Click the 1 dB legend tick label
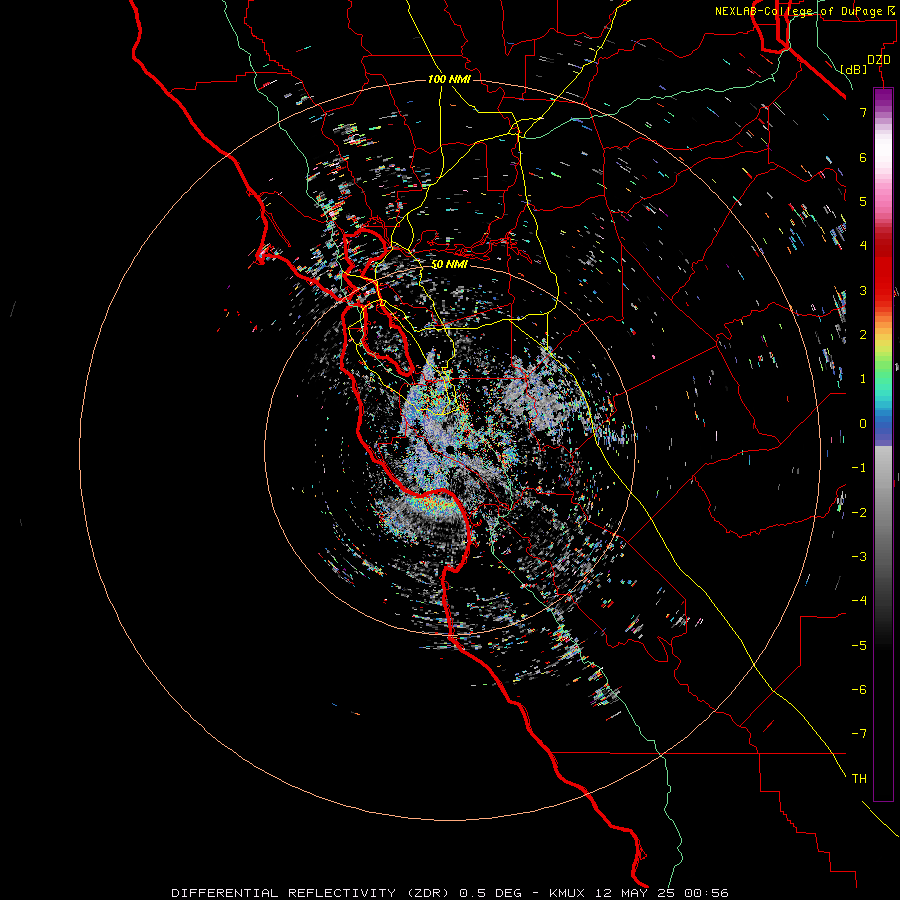This screenshot has width=900, height=900. click(x=863, y=379)
